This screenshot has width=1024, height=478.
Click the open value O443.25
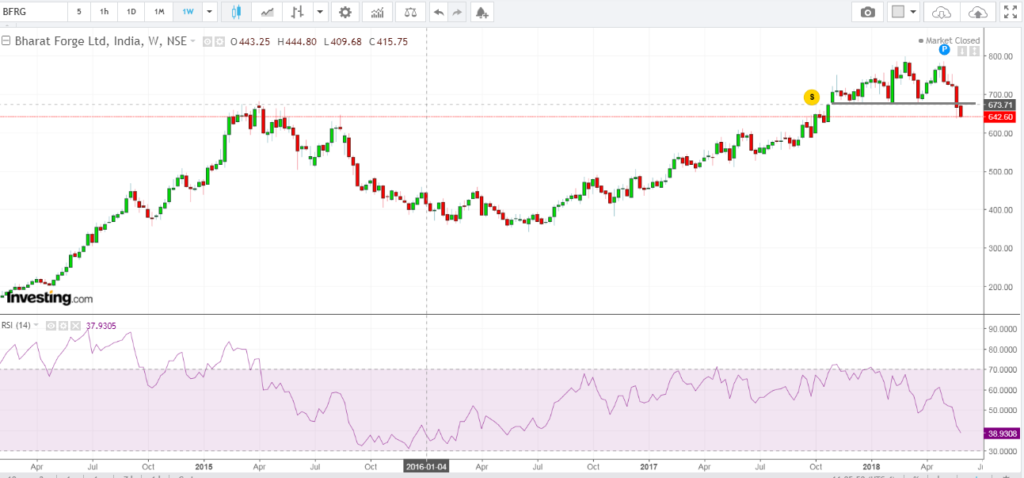tap(250, 41)
